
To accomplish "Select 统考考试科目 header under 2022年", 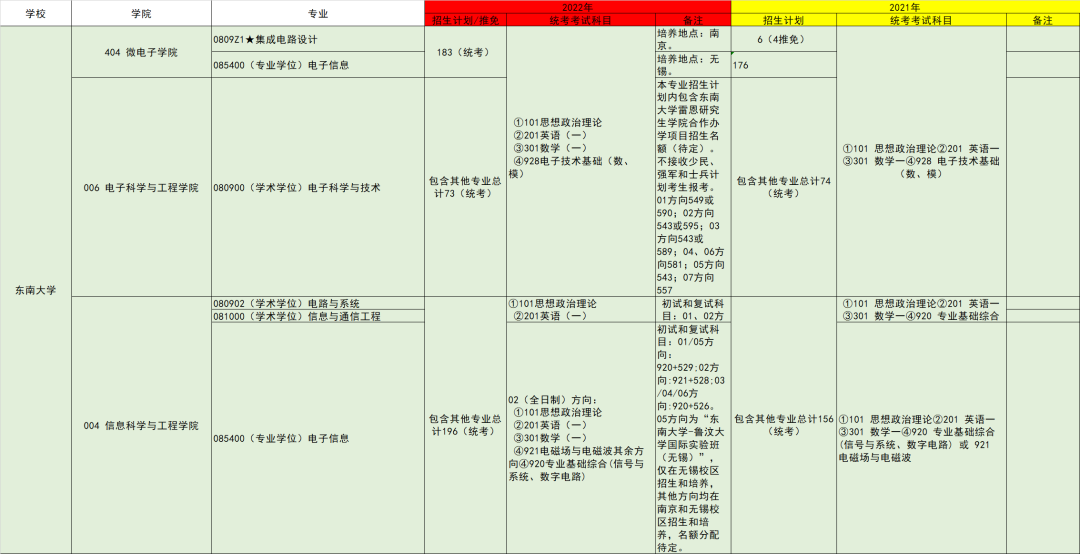I will pos(581,20).
